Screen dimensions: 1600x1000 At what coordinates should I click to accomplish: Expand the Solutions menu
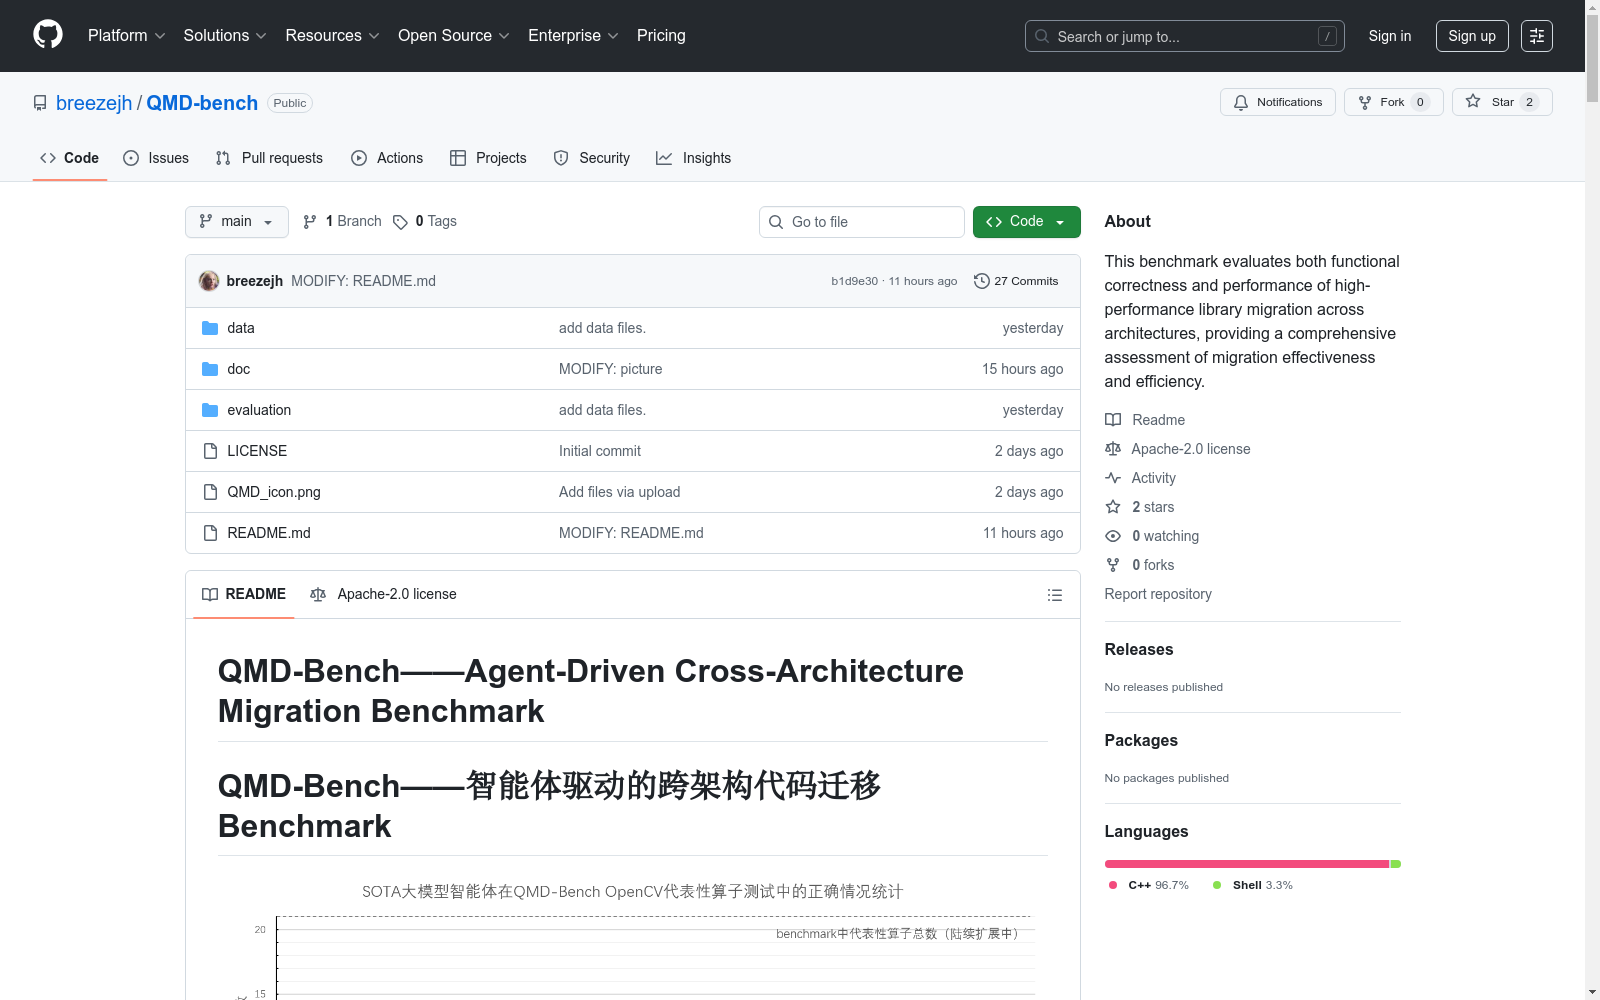click(x=225, y=36)
